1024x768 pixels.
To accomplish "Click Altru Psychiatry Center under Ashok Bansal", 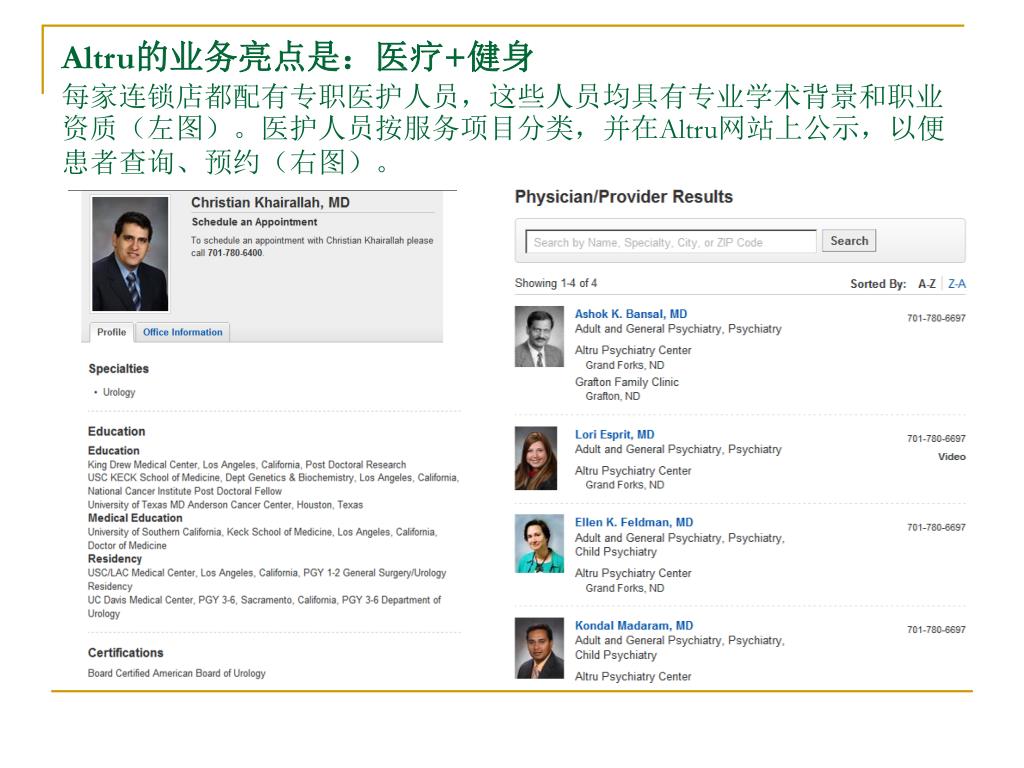I will [x=633, y=350].
